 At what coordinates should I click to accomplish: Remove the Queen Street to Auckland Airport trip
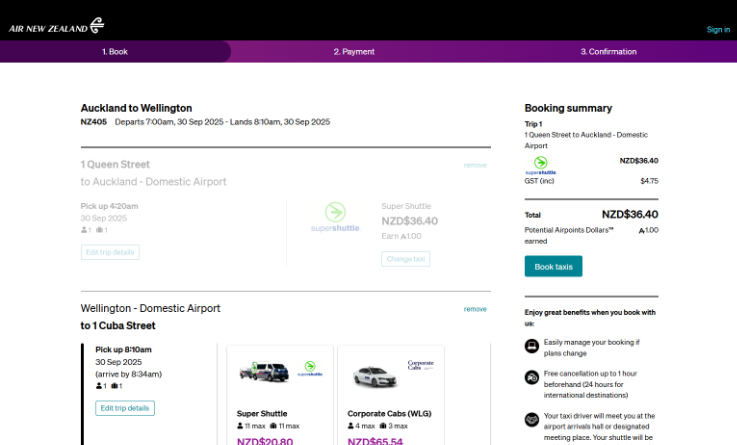475,165
